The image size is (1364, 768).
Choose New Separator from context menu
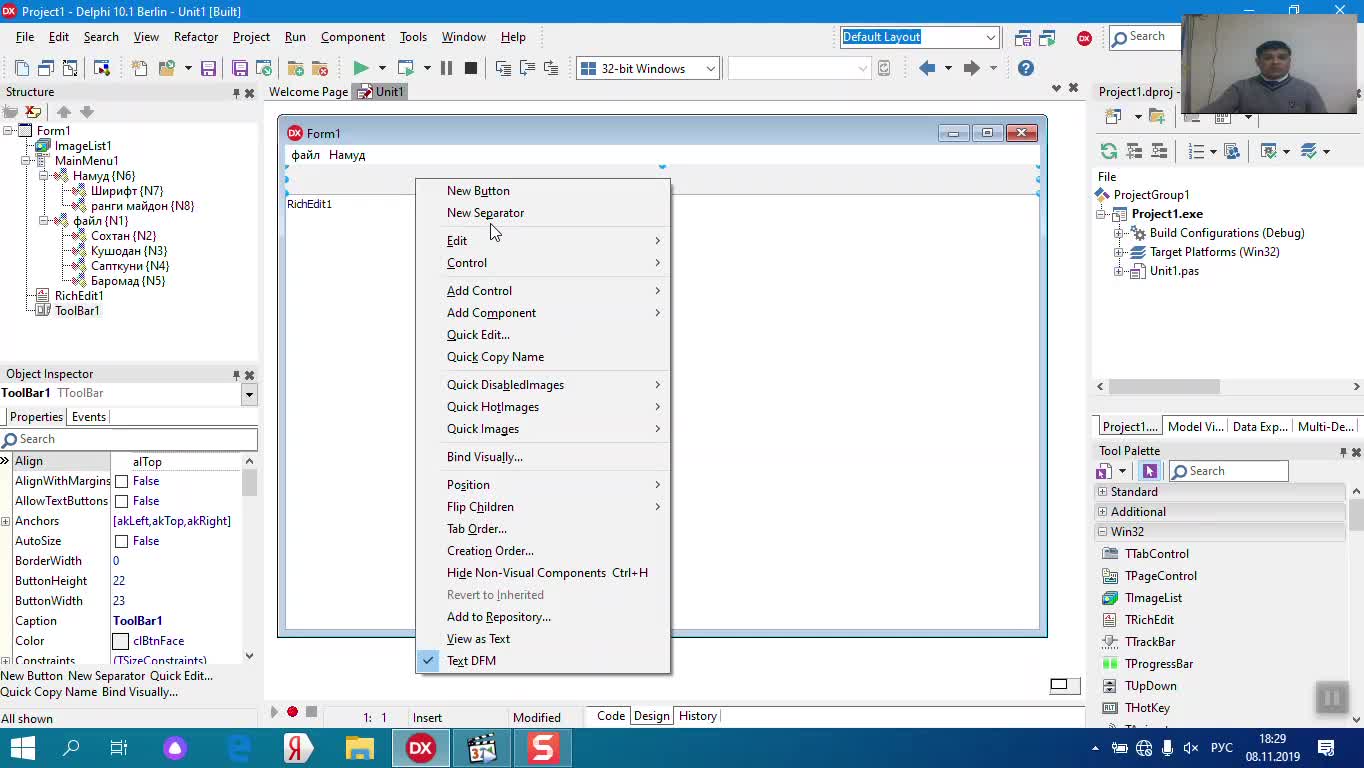(x=542, y=213)
